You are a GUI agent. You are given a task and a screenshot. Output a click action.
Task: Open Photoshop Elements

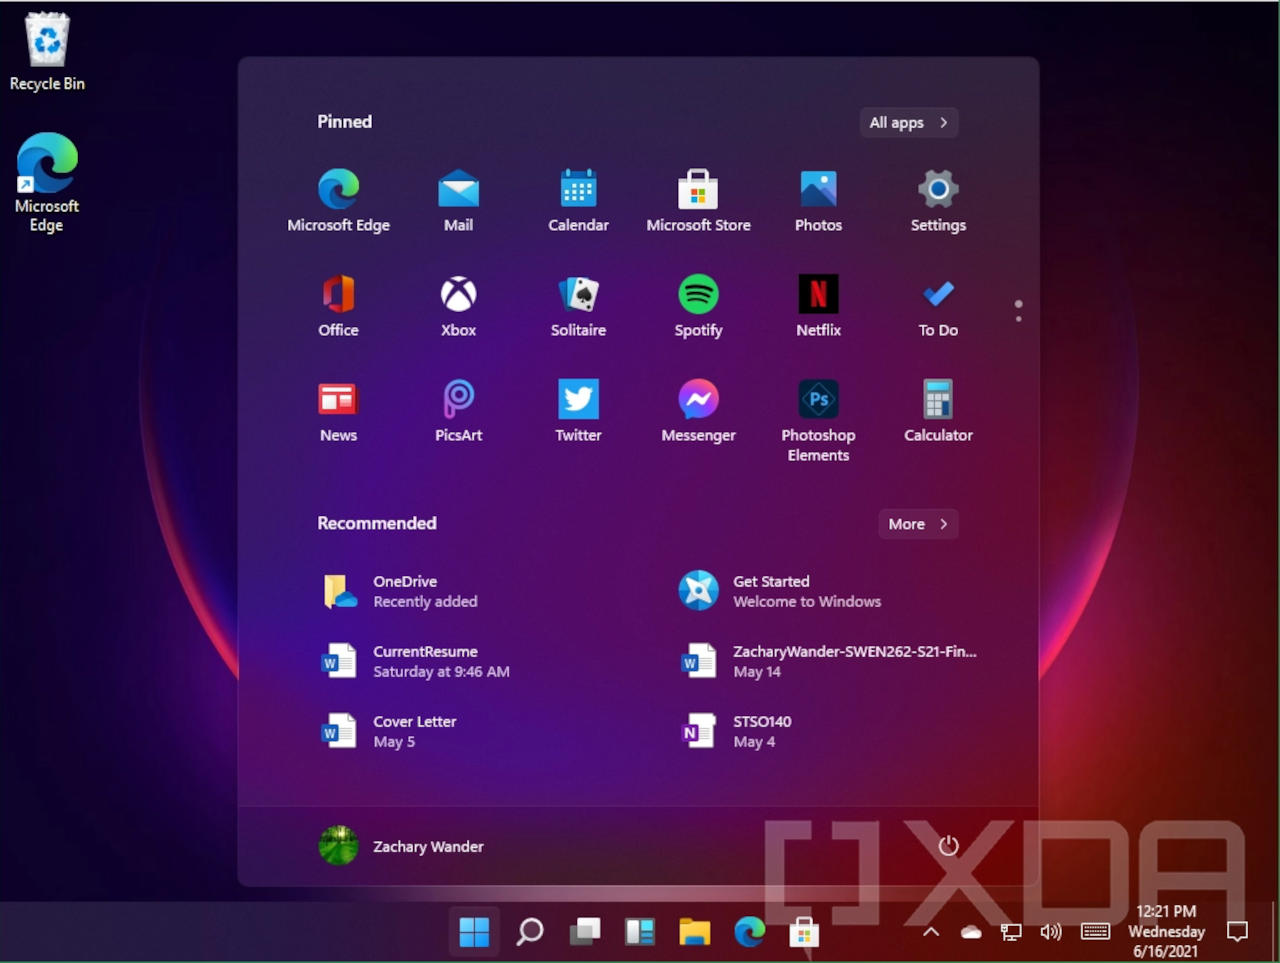pyautogui.click(x=818, y=421)
